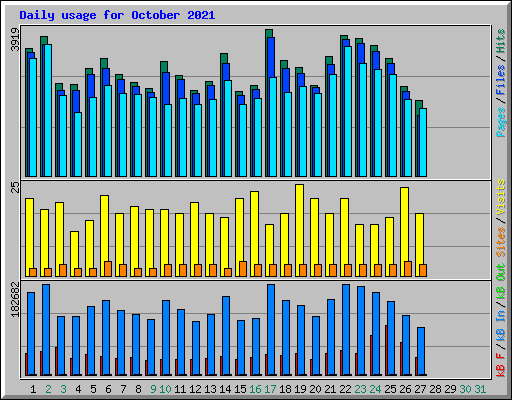This screenshot has height=400, width=512.
Task: Click day 24 on the x-axis
Action: coord(375,389)
